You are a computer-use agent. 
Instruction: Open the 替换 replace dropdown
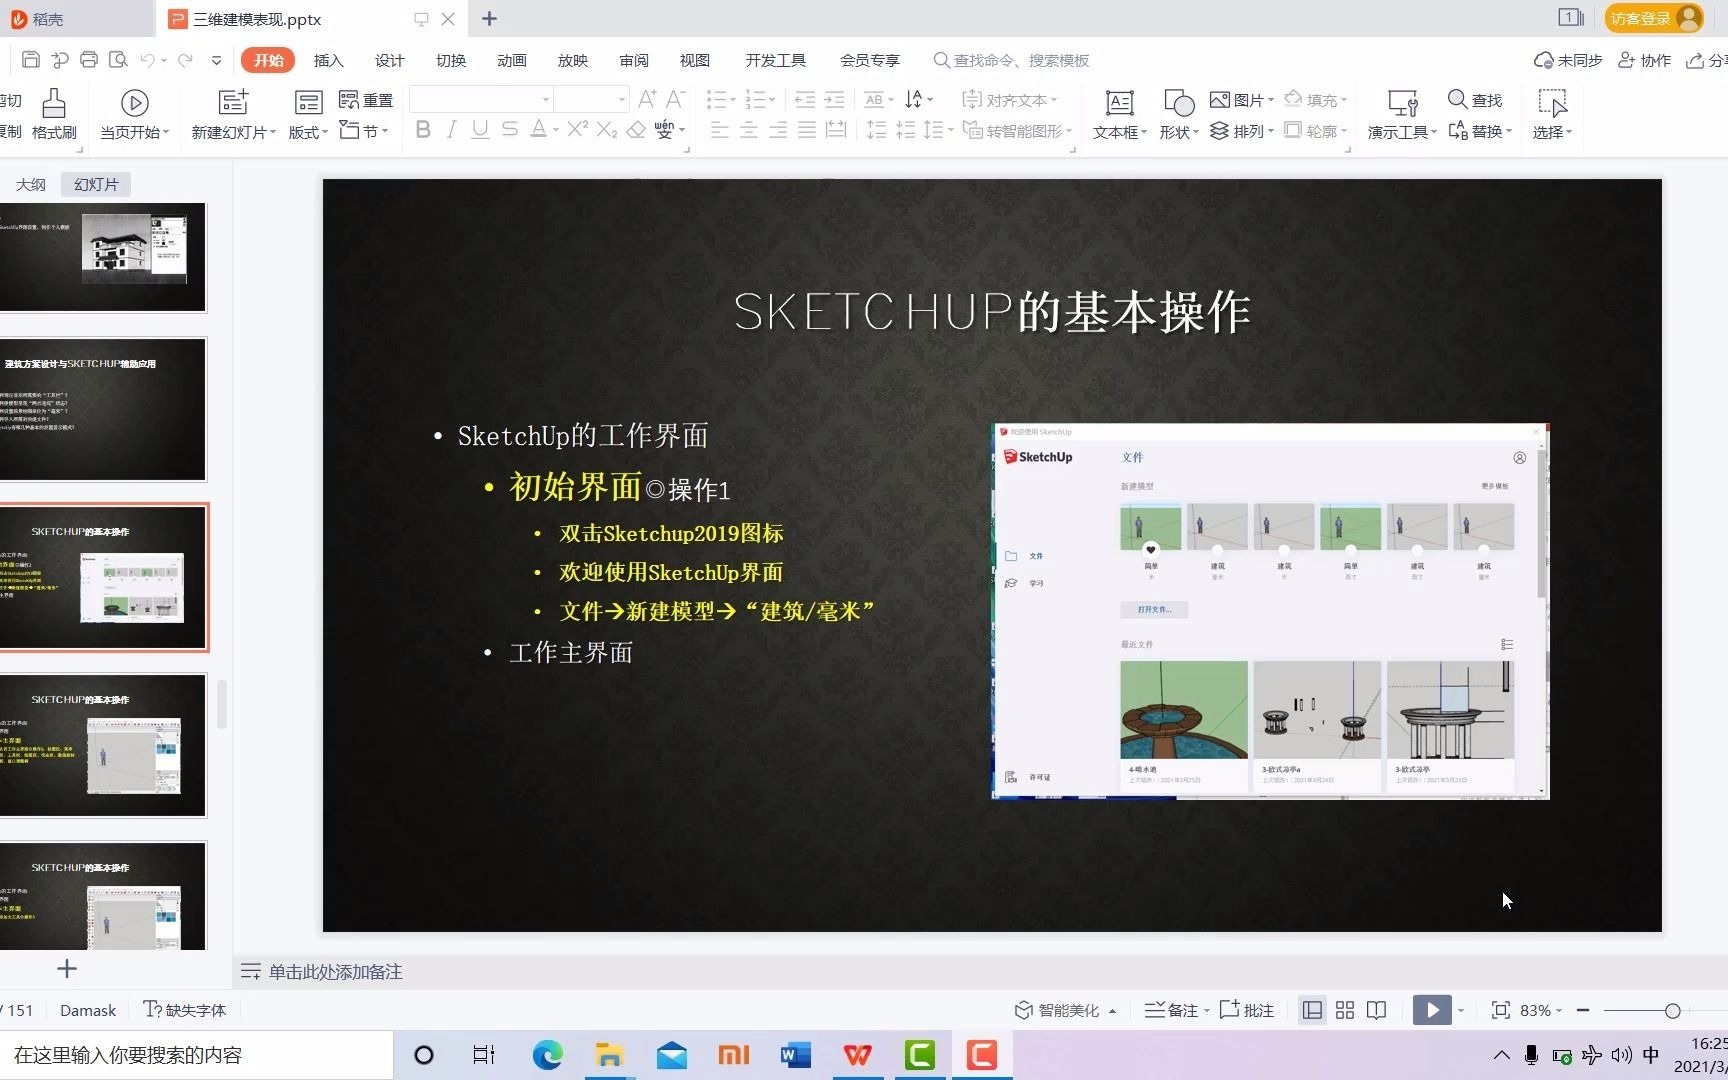pyautogui.click(x=1480, y=131)
